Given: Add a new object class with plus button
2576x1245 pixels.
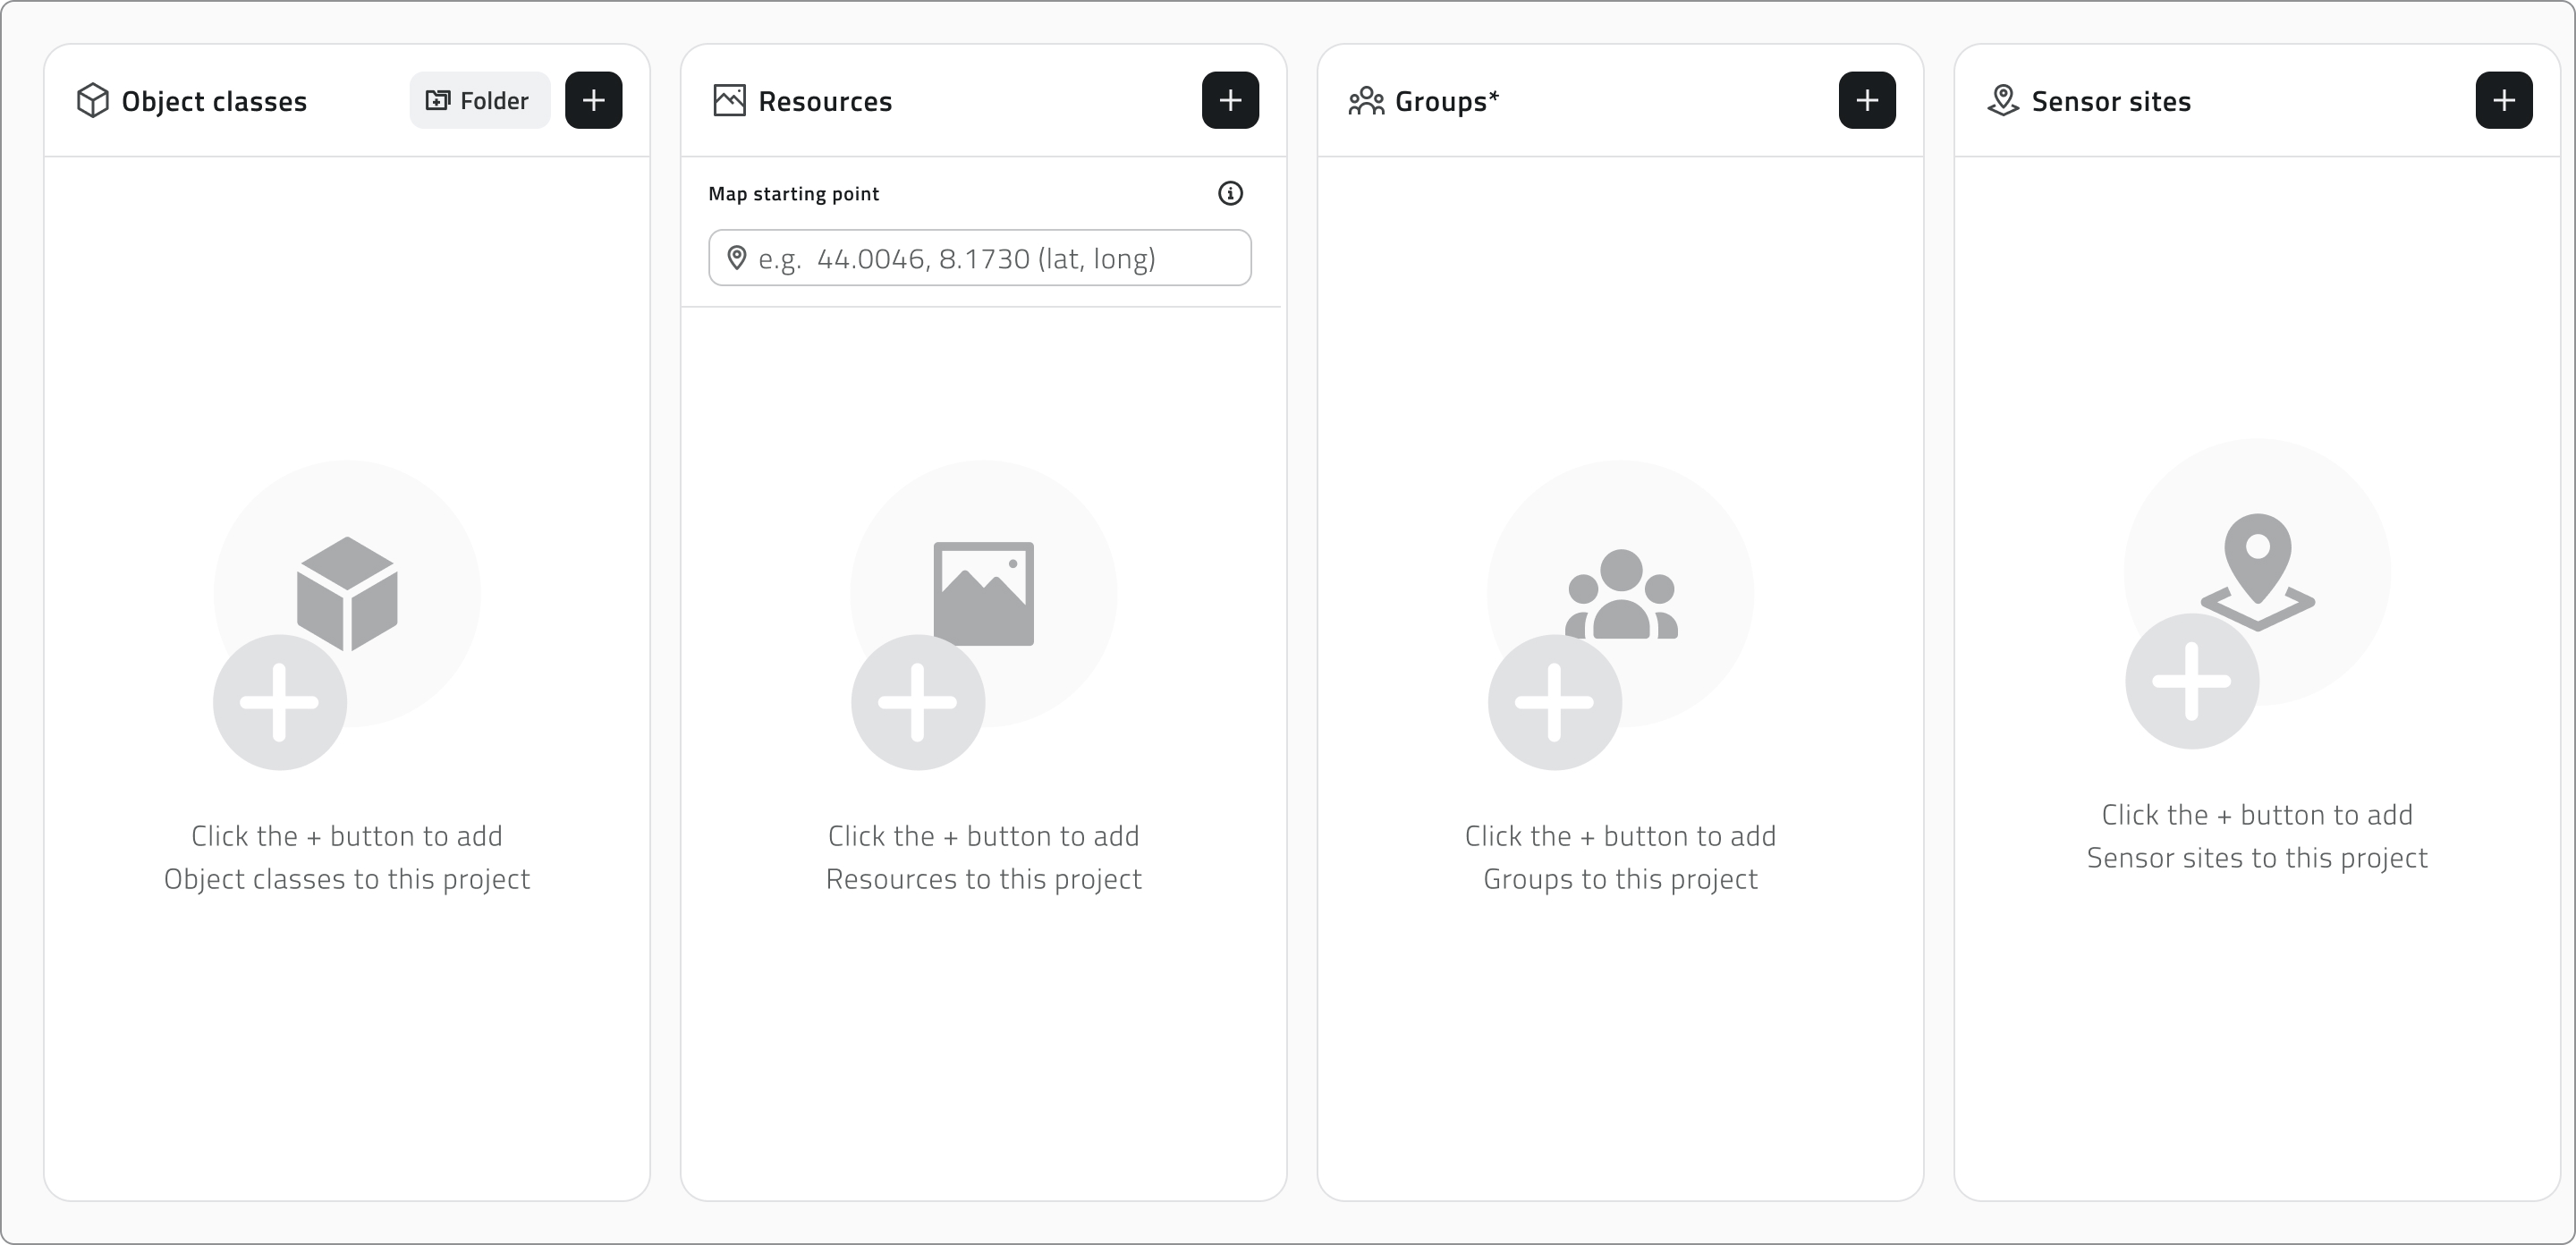Looking at the screenshot, I should 593,100.
